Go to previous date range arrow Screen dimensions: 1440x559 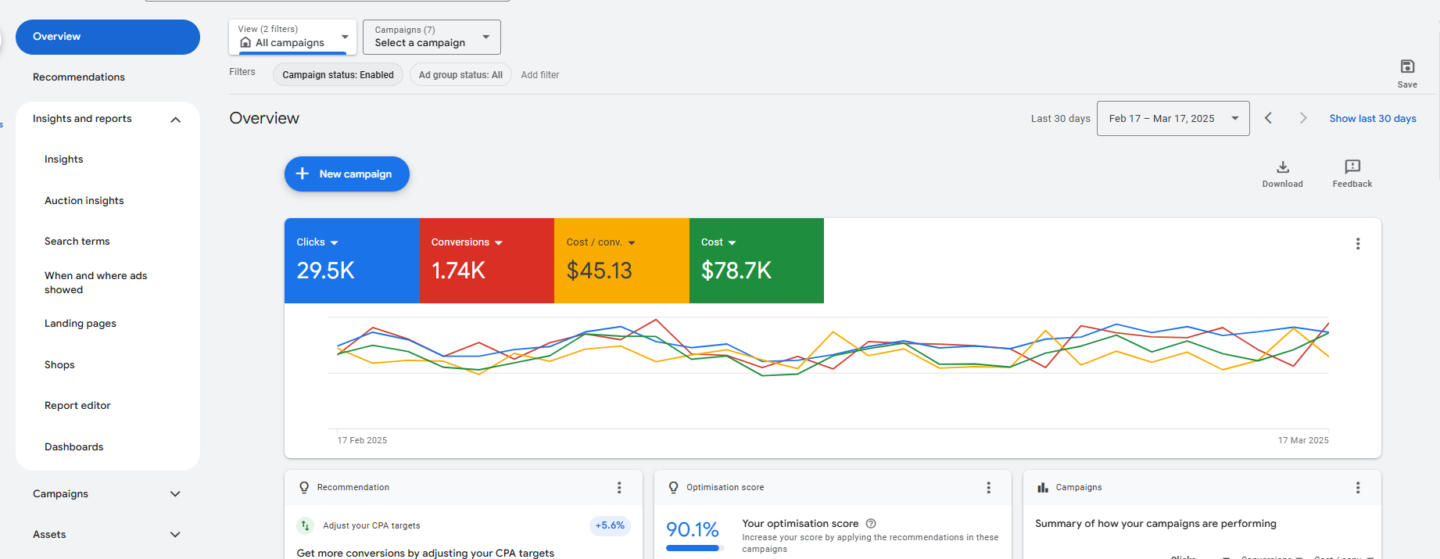pyautogui.click(x=1269, y=118)
